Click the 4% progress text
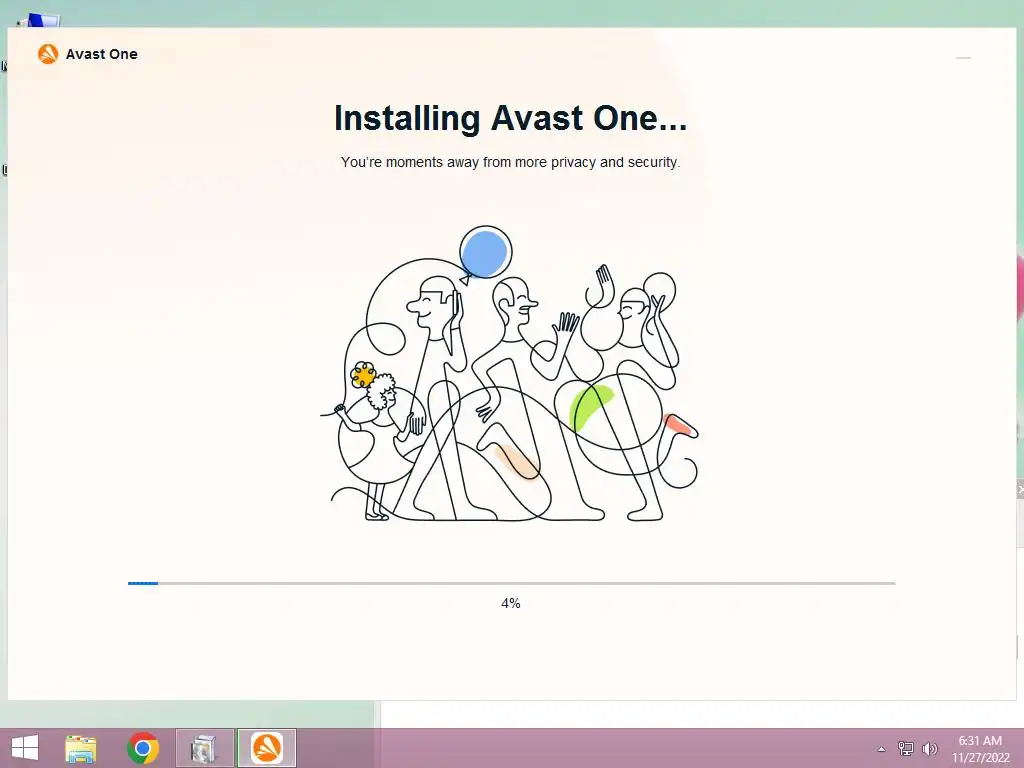The height and width of the screenshot is (768, 1024). click(x=511, y=603)
